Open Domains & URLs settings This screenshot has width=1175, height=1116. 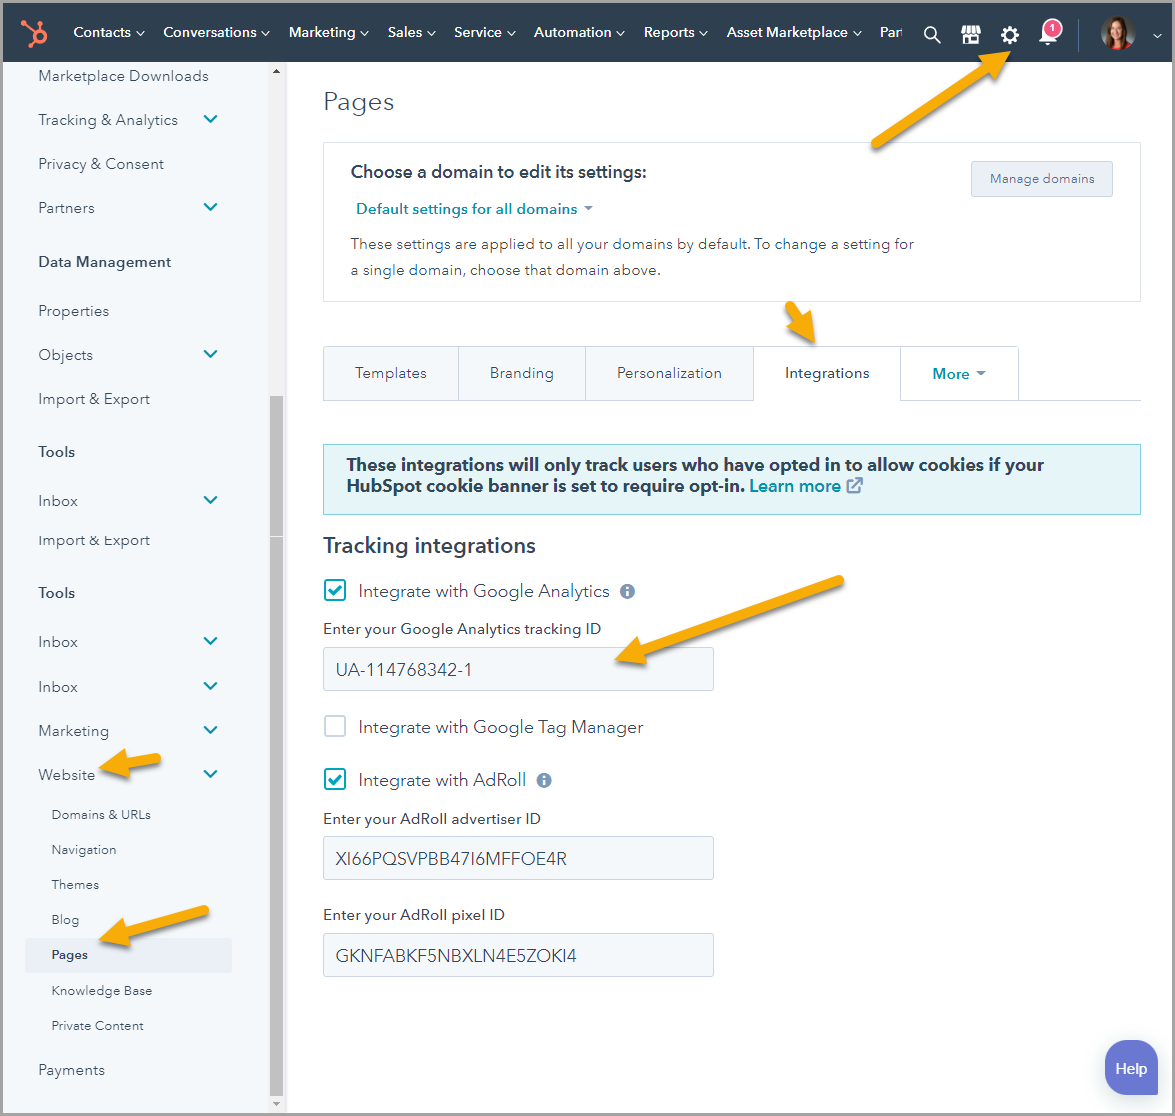coord(101,815)
